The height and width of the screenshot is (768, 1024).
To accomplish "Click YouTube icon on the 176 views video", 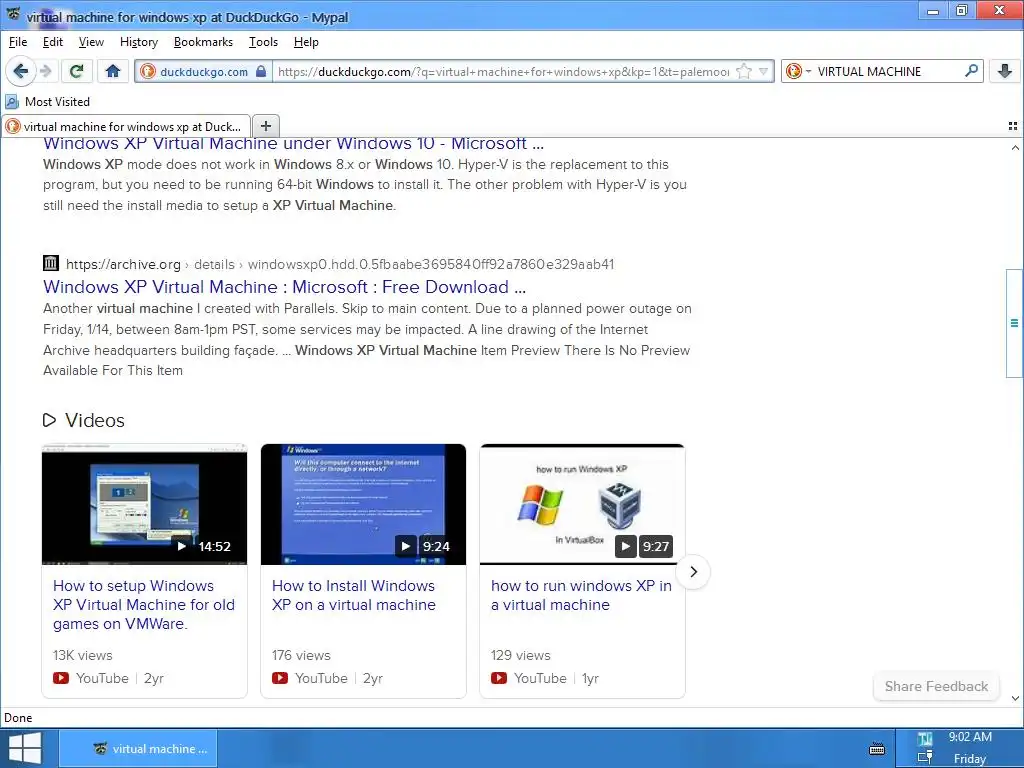I will (x=280, y=678).
